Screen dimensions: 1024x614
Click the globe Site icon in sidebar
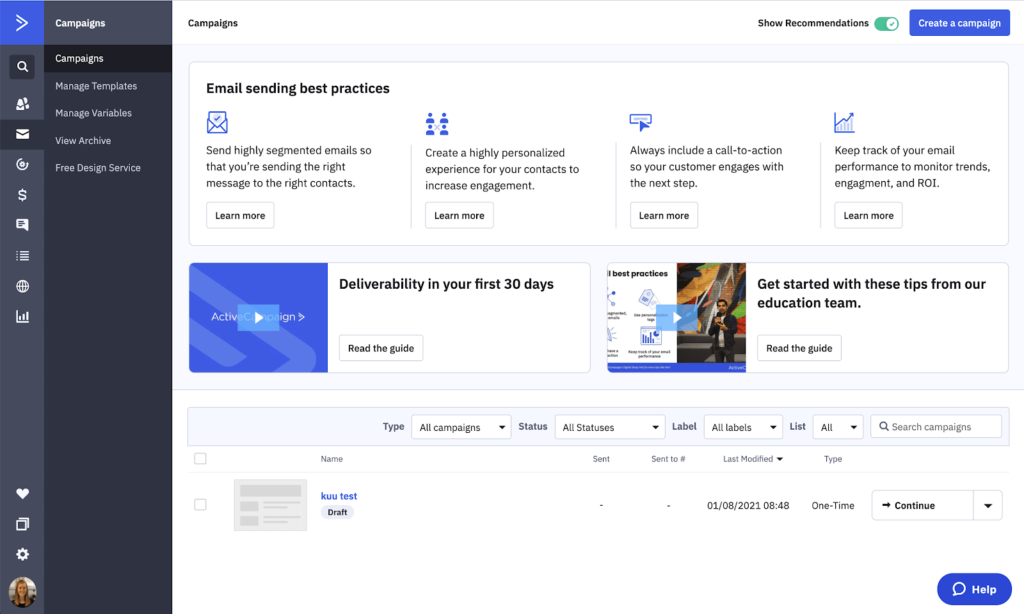tap(22, 287)
